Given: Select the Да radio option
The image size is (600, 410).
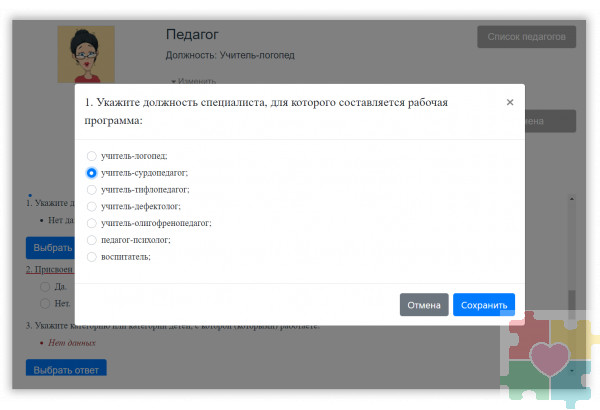Looking at the screenshot, I should [x=45, y=286].
